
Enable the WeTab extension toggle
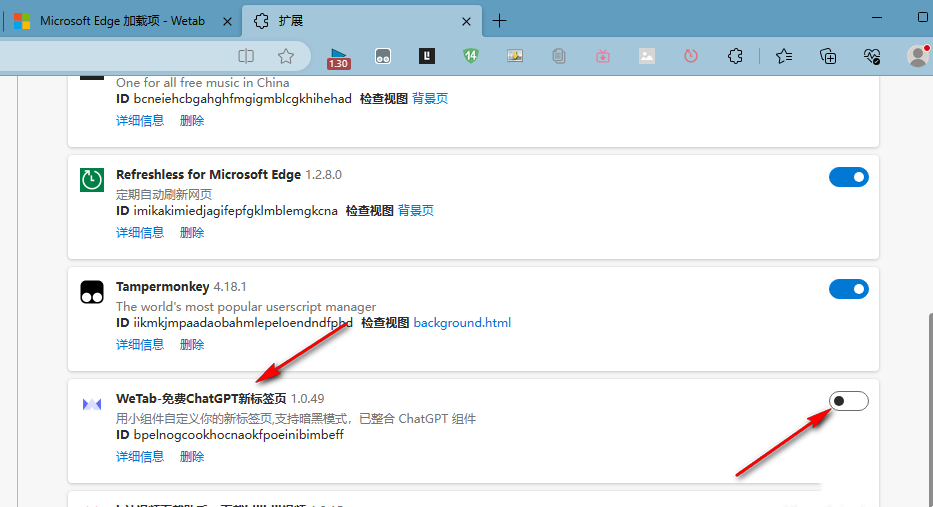point(849,401)
